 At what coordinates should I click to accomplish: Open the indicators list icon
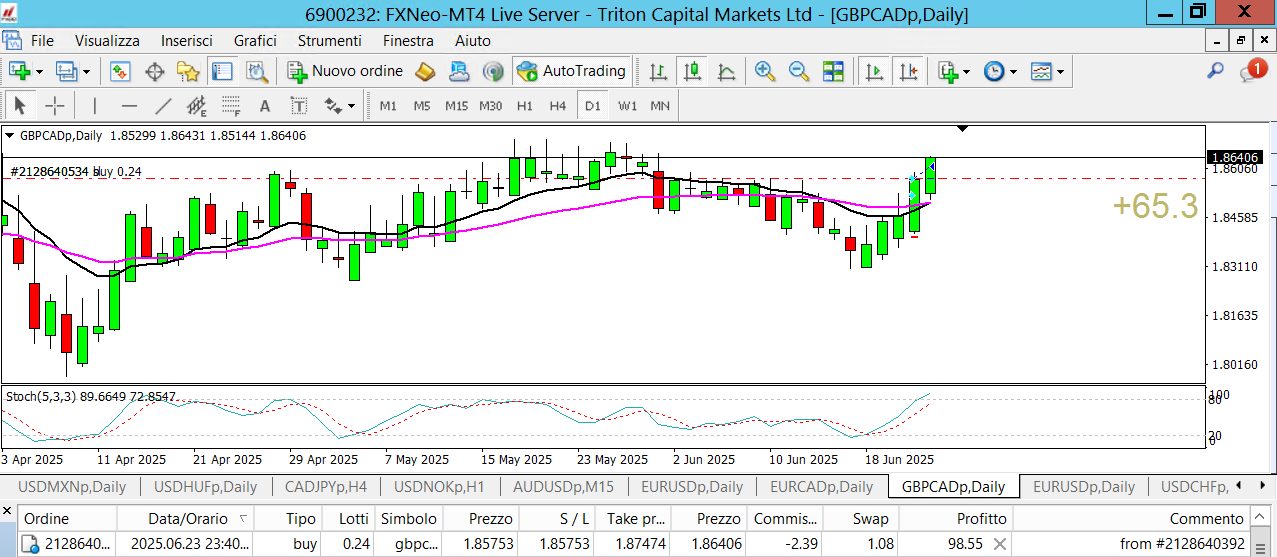click(x=948, y=71)
